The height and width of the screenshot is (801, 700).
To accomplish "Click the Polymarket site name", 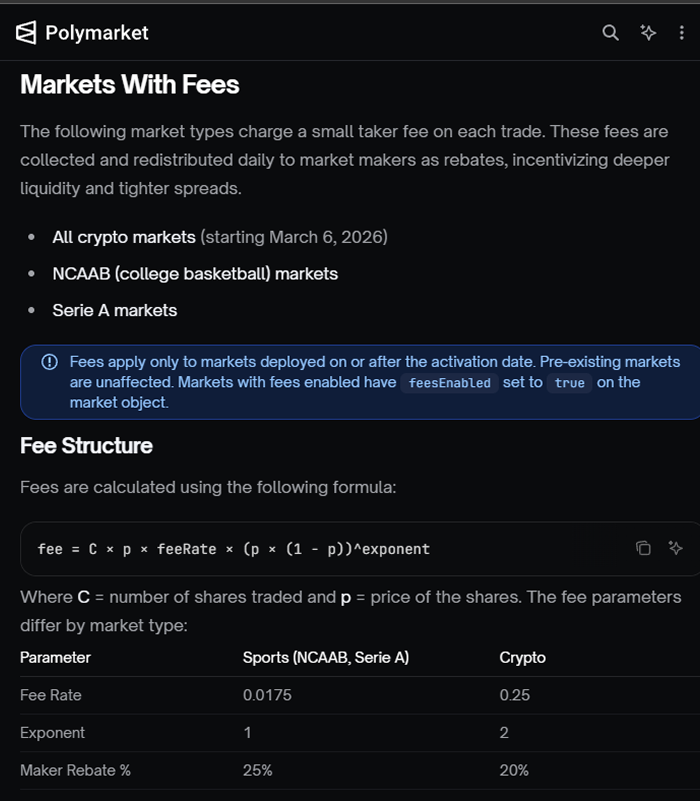I will click(96, 33).
